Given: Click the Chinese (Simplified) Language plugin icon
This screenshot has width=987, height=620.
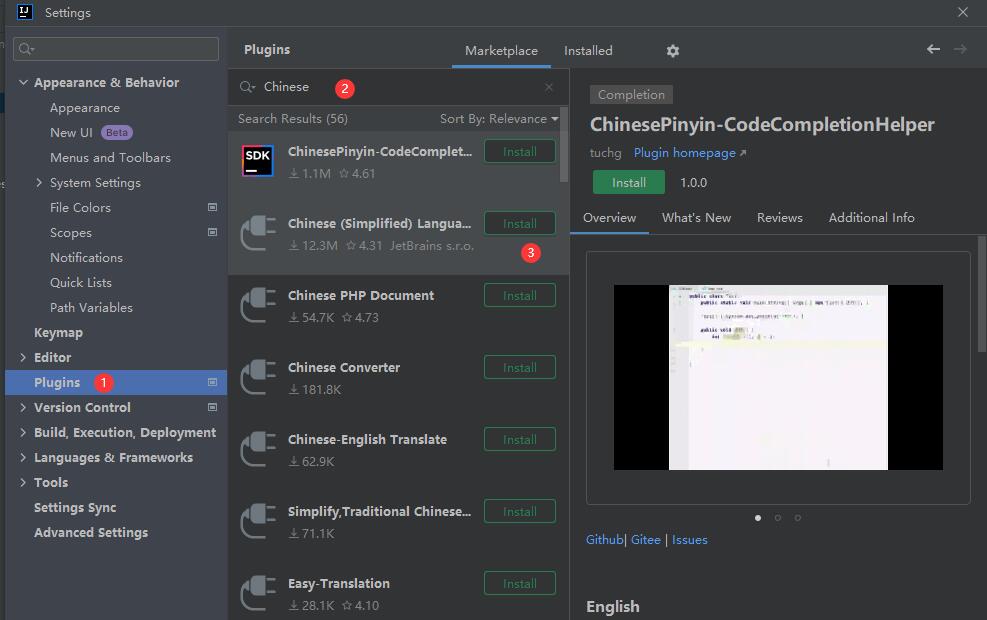Looking at the screenshot, I should (257, 233).
